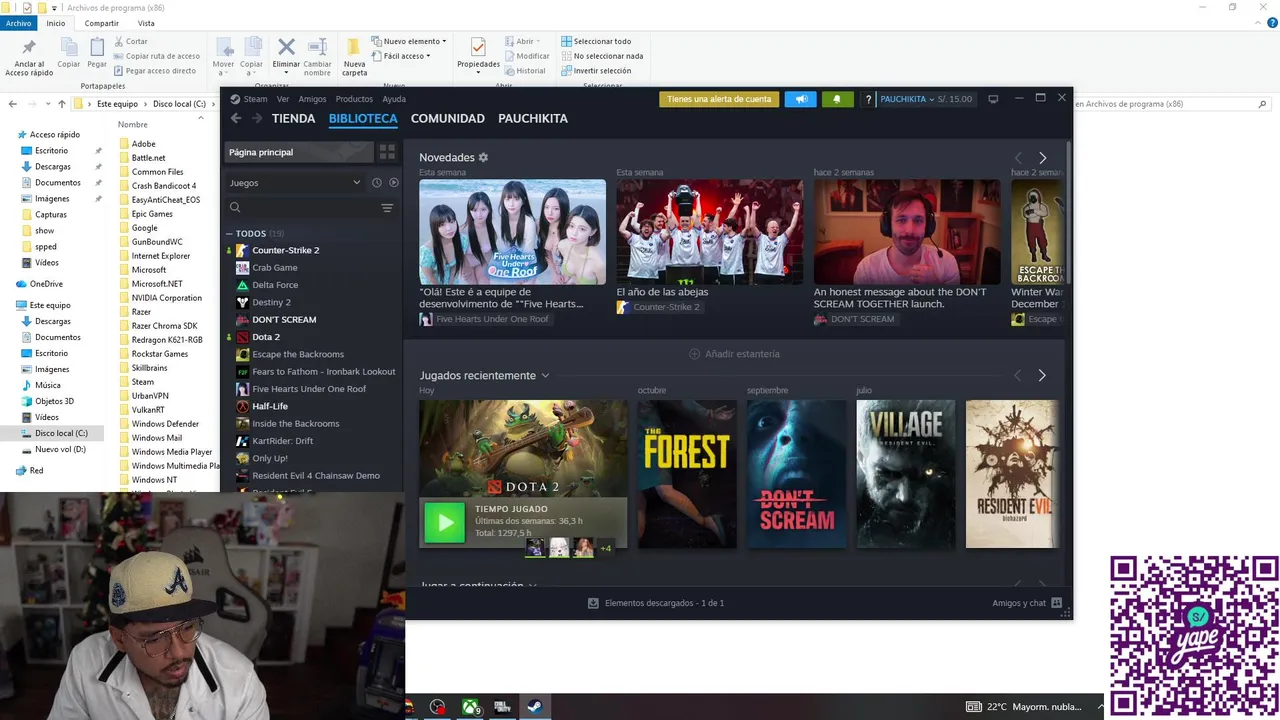1280x720 pixels.
Task: Open the Amigos menu in Steam
Action: [x=312, y=99]
